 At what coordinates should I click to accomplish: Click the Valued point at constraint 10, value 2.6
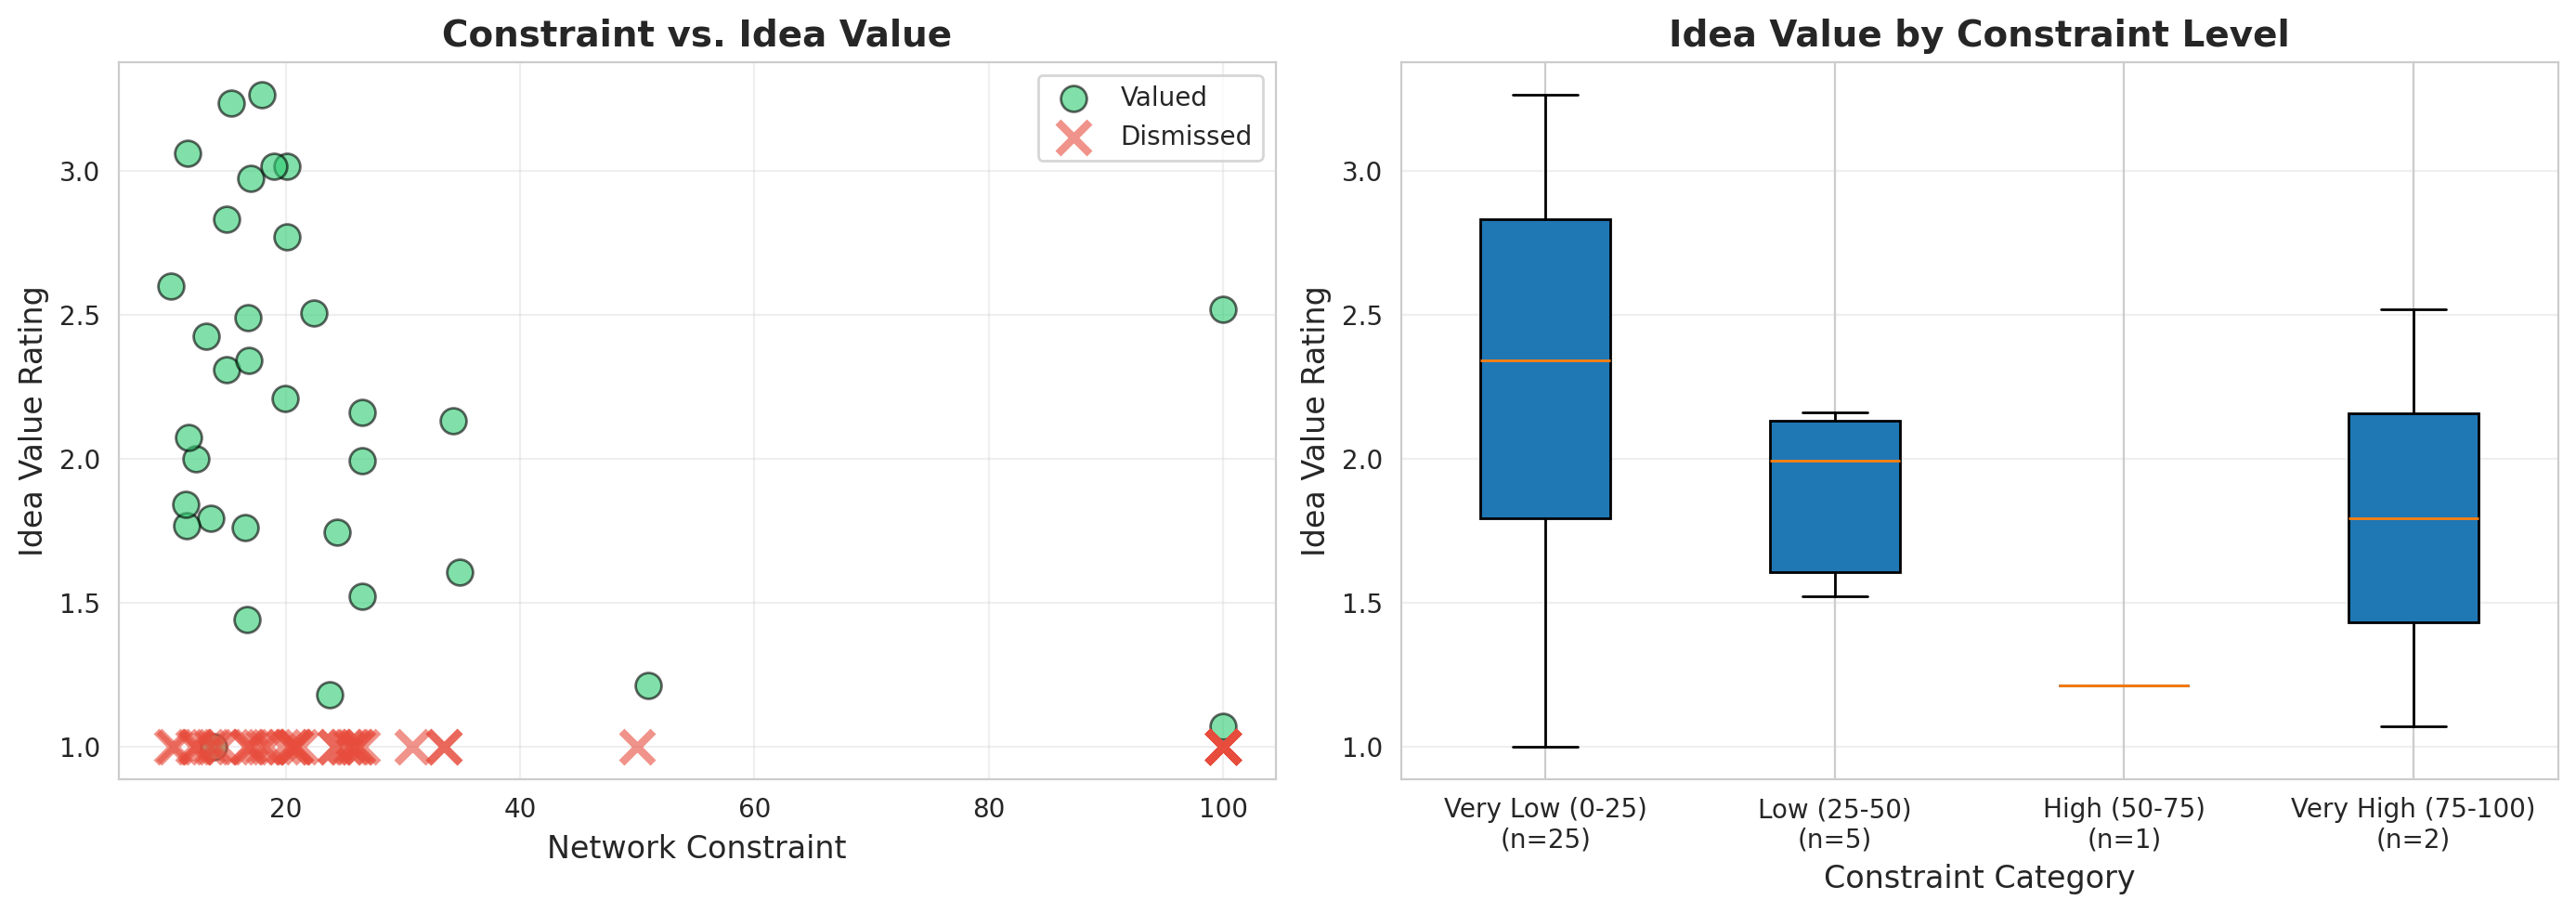(171, 287)
